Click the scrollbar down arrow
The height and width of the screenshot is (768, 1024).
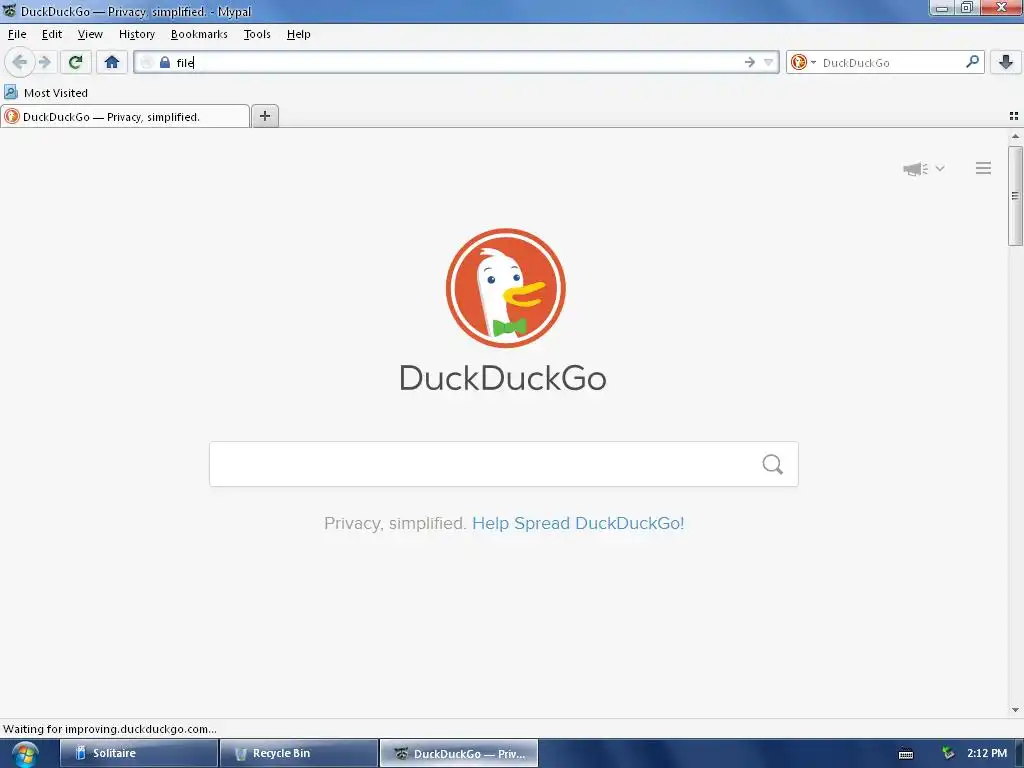tap(1015, 710)
